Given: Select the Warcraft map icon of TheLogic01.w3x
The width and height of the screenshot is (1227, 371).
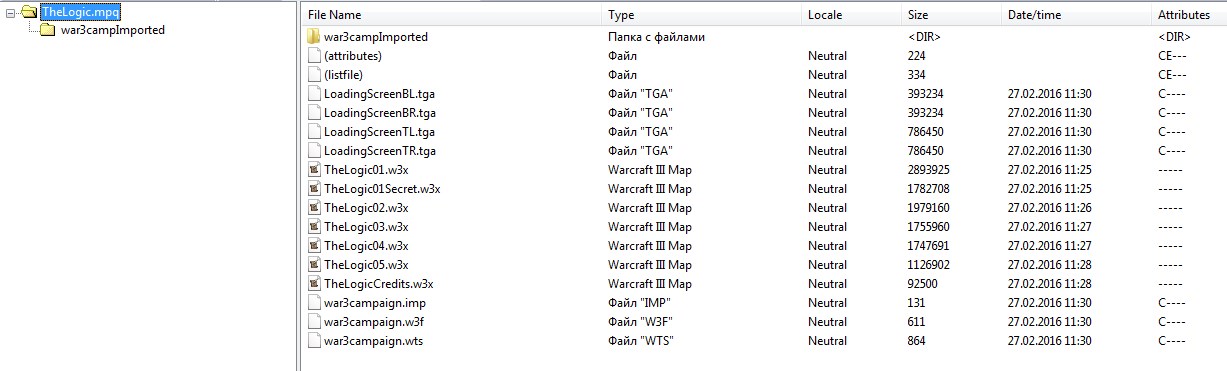Looking at the screenshot, I should coord(314,170).
